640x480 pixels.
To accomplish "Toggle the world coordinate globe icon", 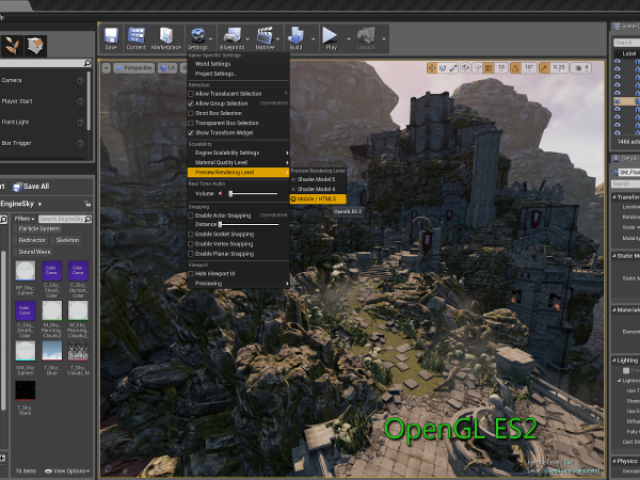I will 465,68.
